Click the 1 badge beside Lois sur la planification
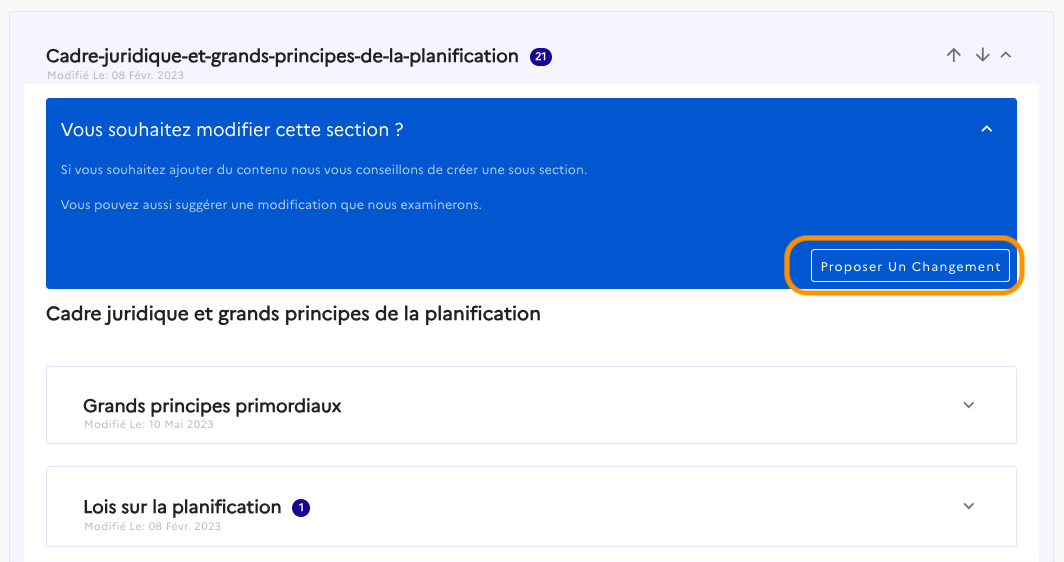The height and width of the screenshot is (562, 1064). coord(301,508)
